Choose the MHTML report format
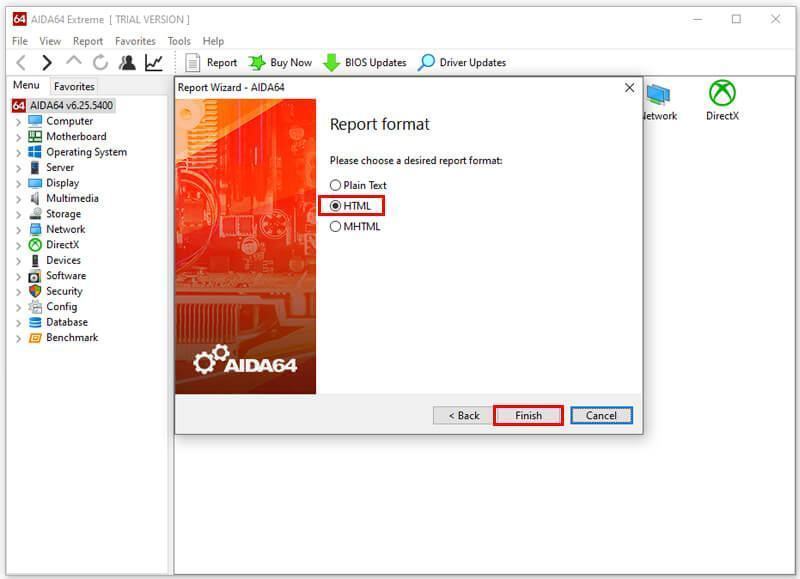The height and width of the screenshot is (579, 800). click(x=336, y=226)
